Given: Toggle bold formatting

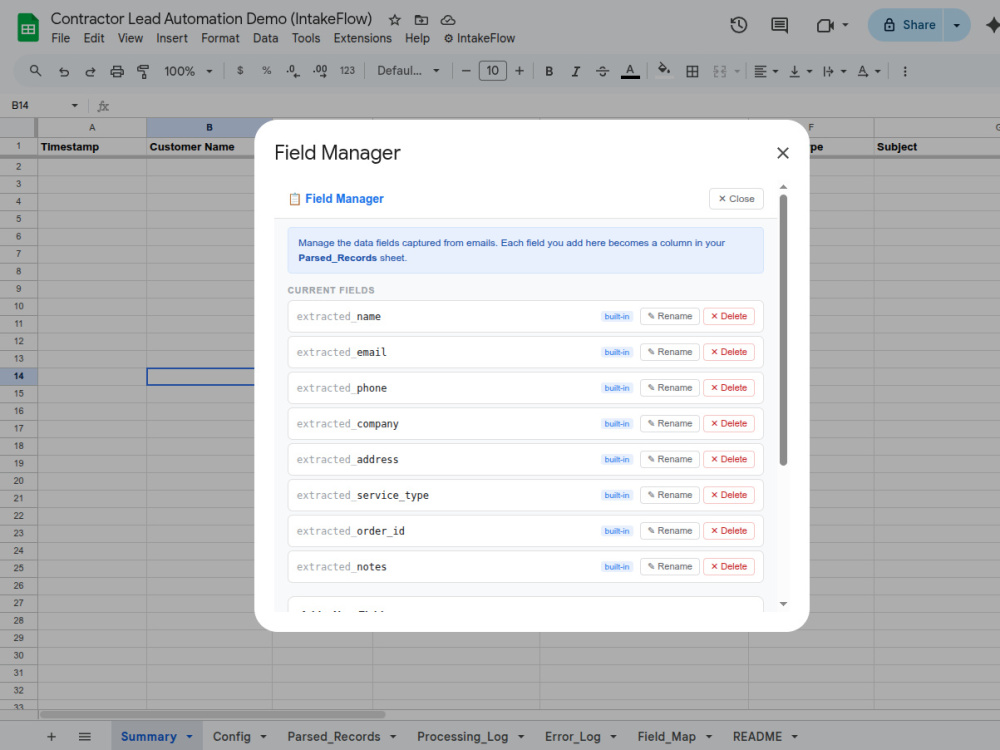Looking at the screenshot, I should 548,71.
